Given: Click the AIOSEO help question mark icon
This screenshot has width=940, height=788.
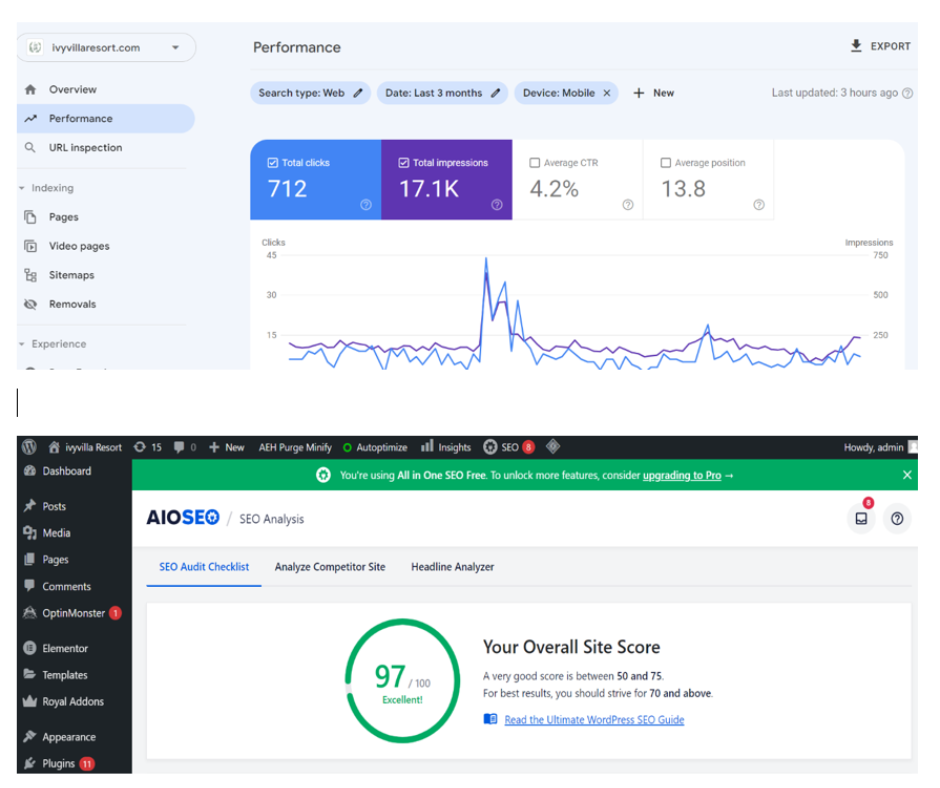Looking at the screenshot, I should (x=897, y=519).
